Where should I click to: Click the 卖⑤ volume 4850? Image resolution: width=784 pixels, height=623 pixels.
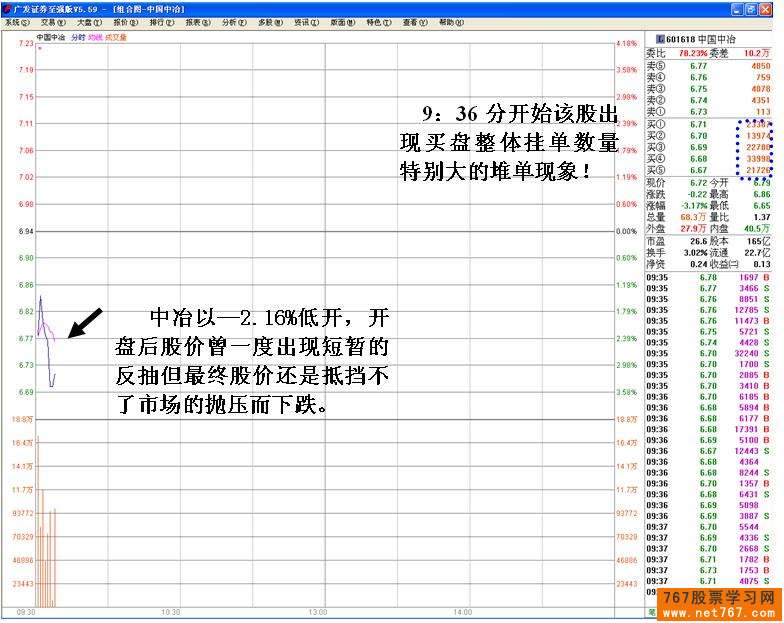760,66
